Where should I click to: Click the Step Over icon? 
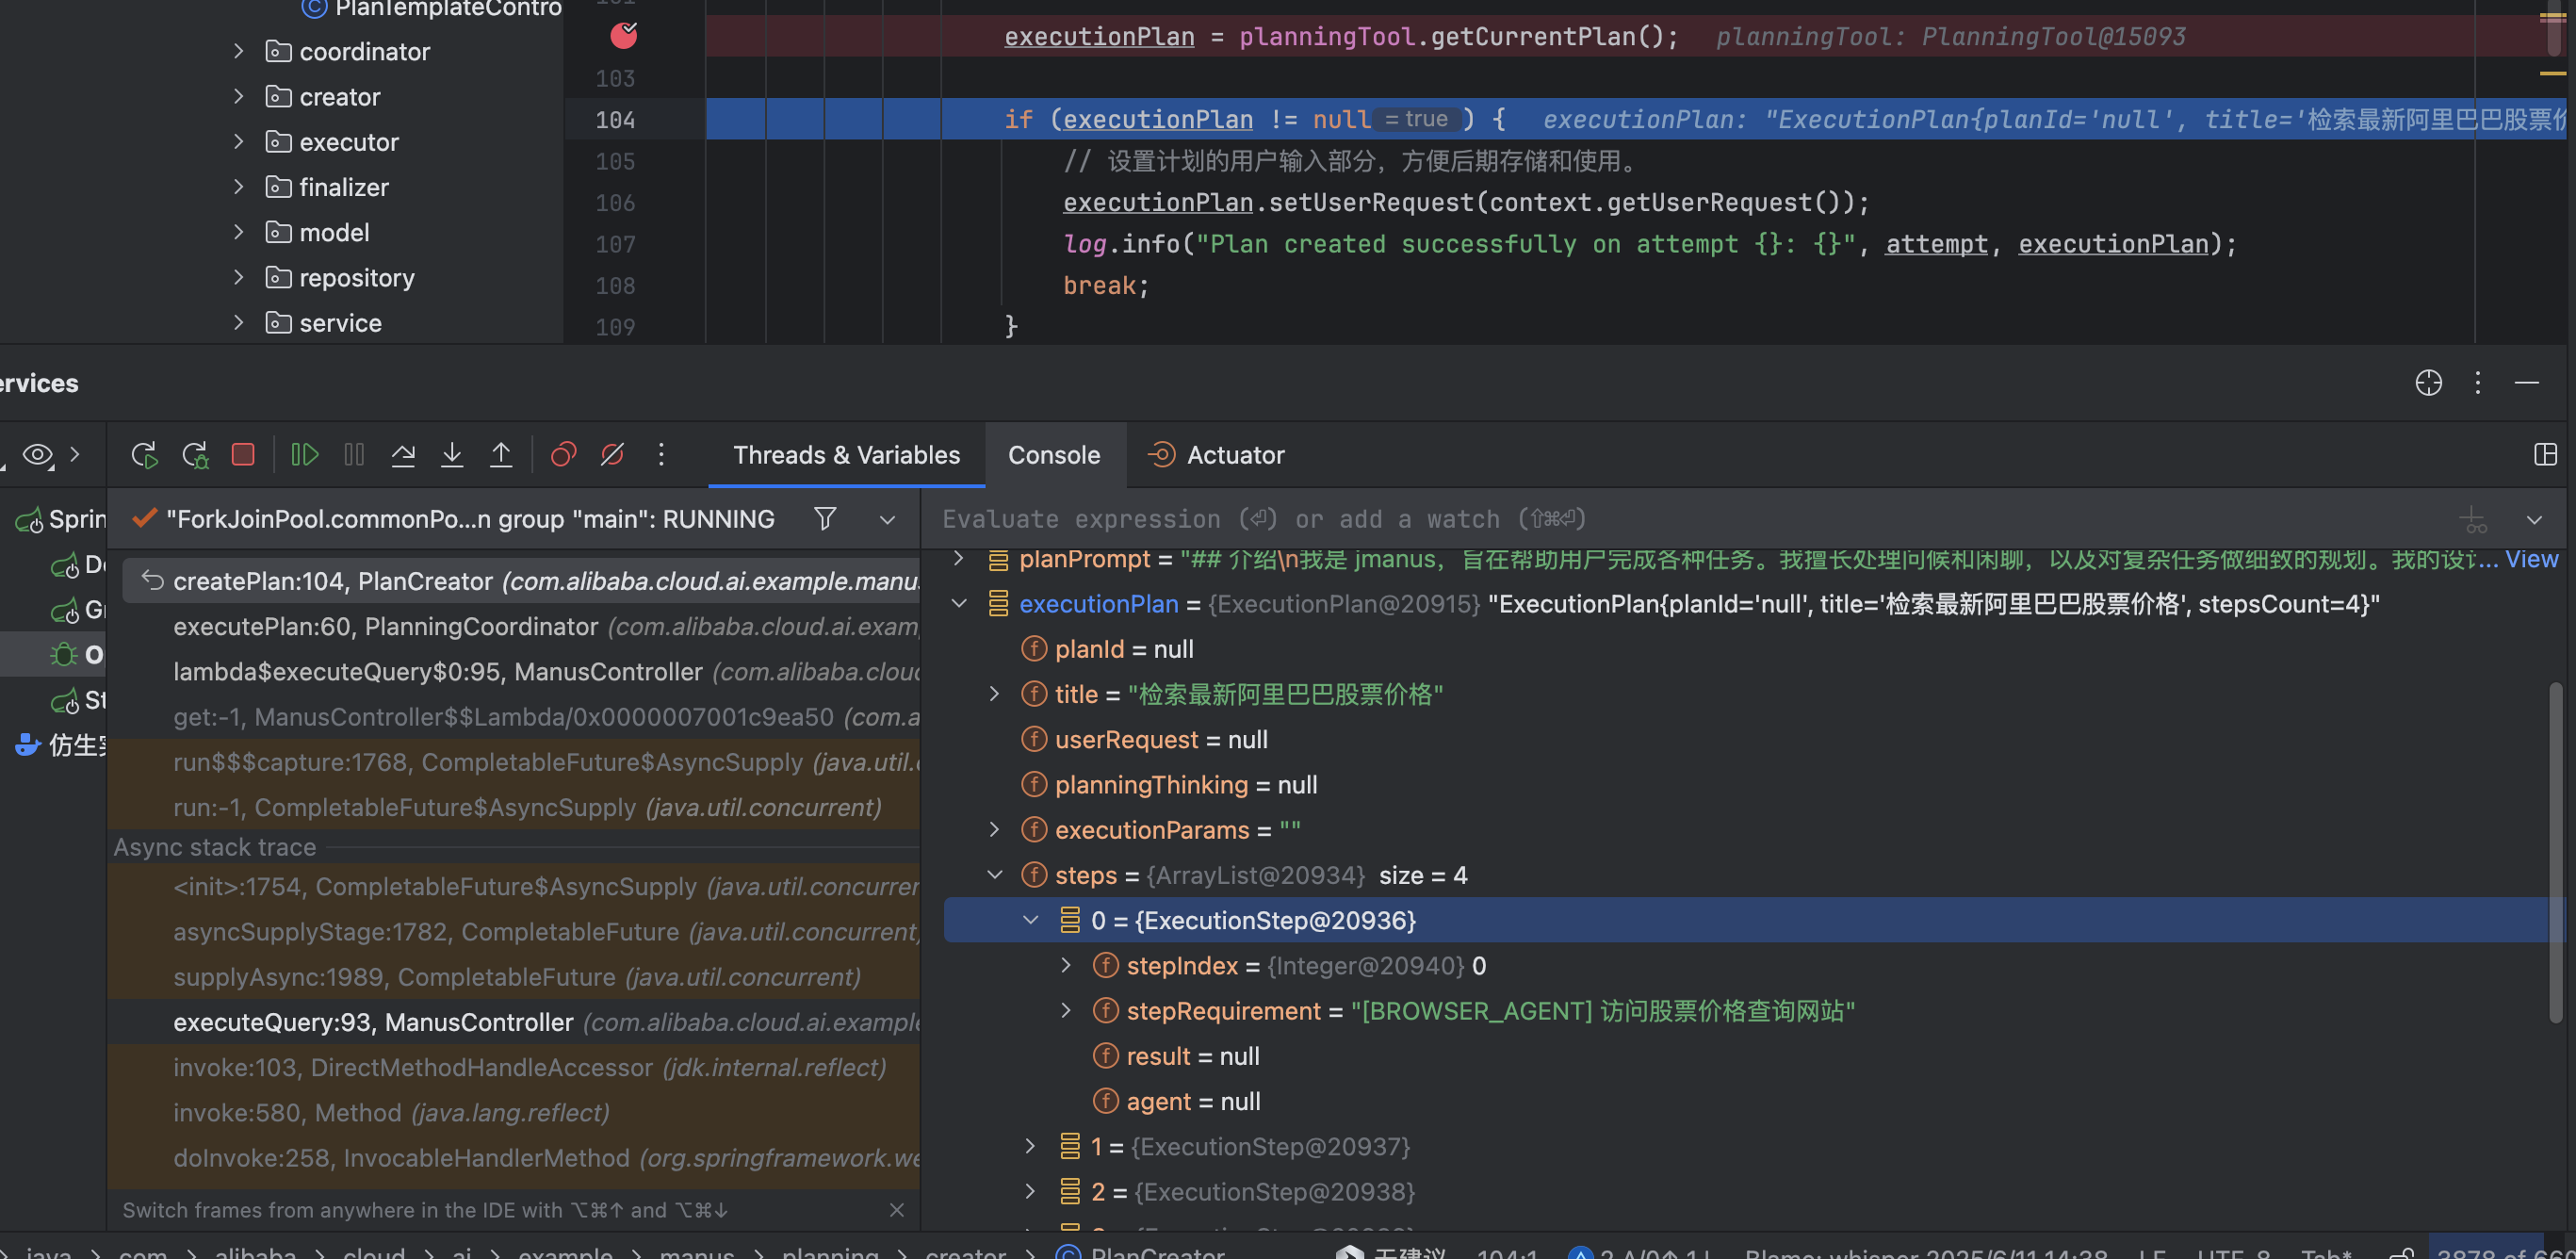403,455
